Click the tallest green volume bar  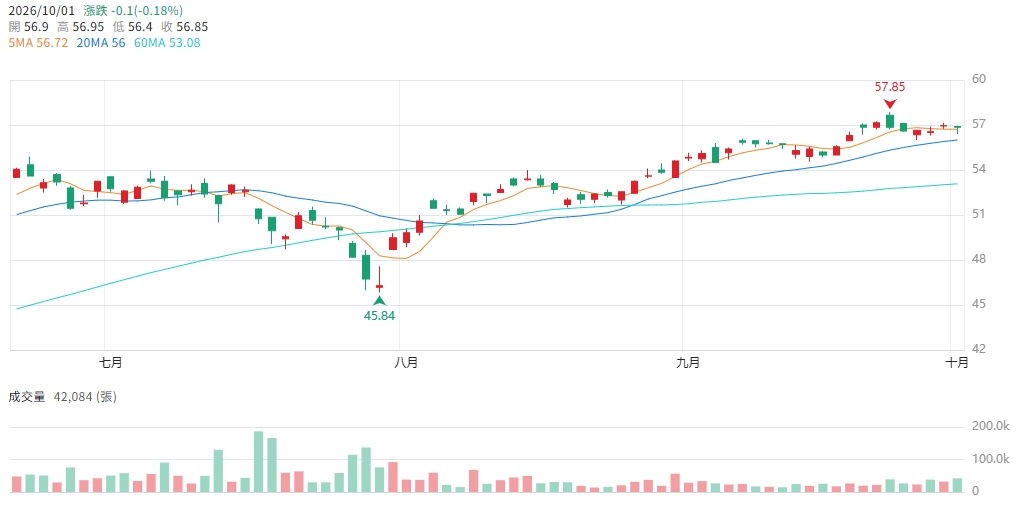click(259, 462)
